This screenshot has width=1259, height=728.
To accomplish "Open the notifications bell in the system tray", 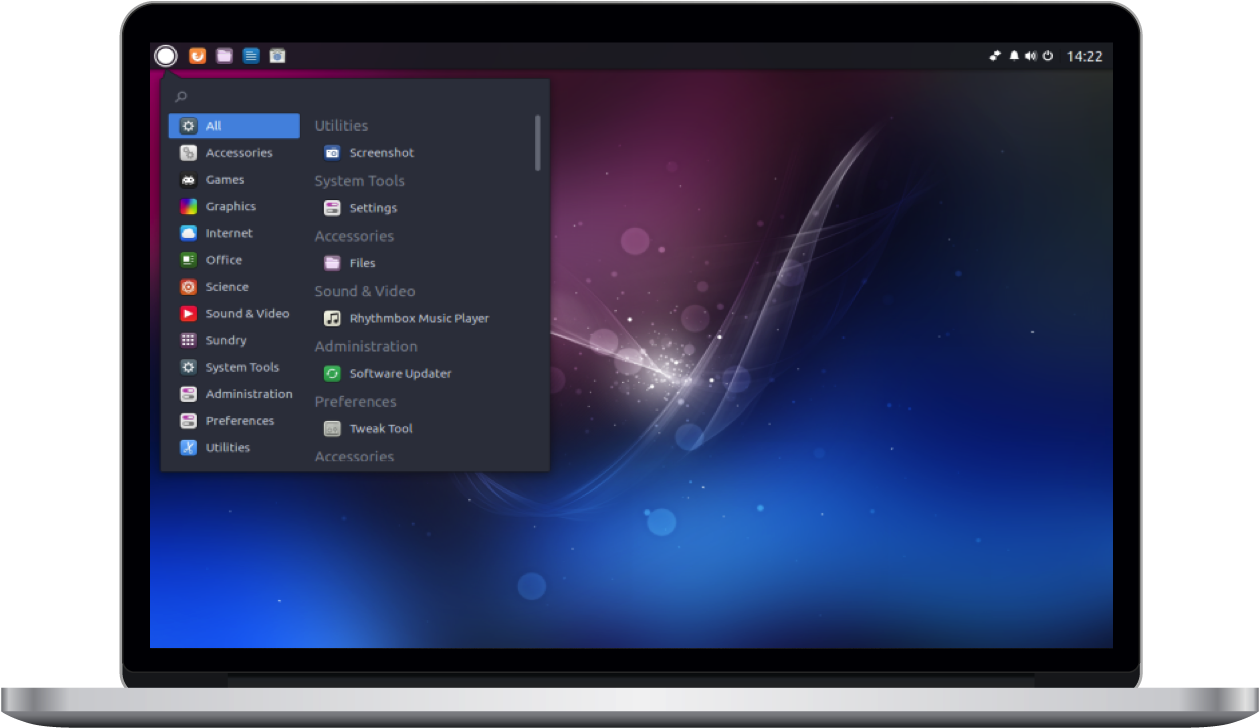I will point(1013,55).
